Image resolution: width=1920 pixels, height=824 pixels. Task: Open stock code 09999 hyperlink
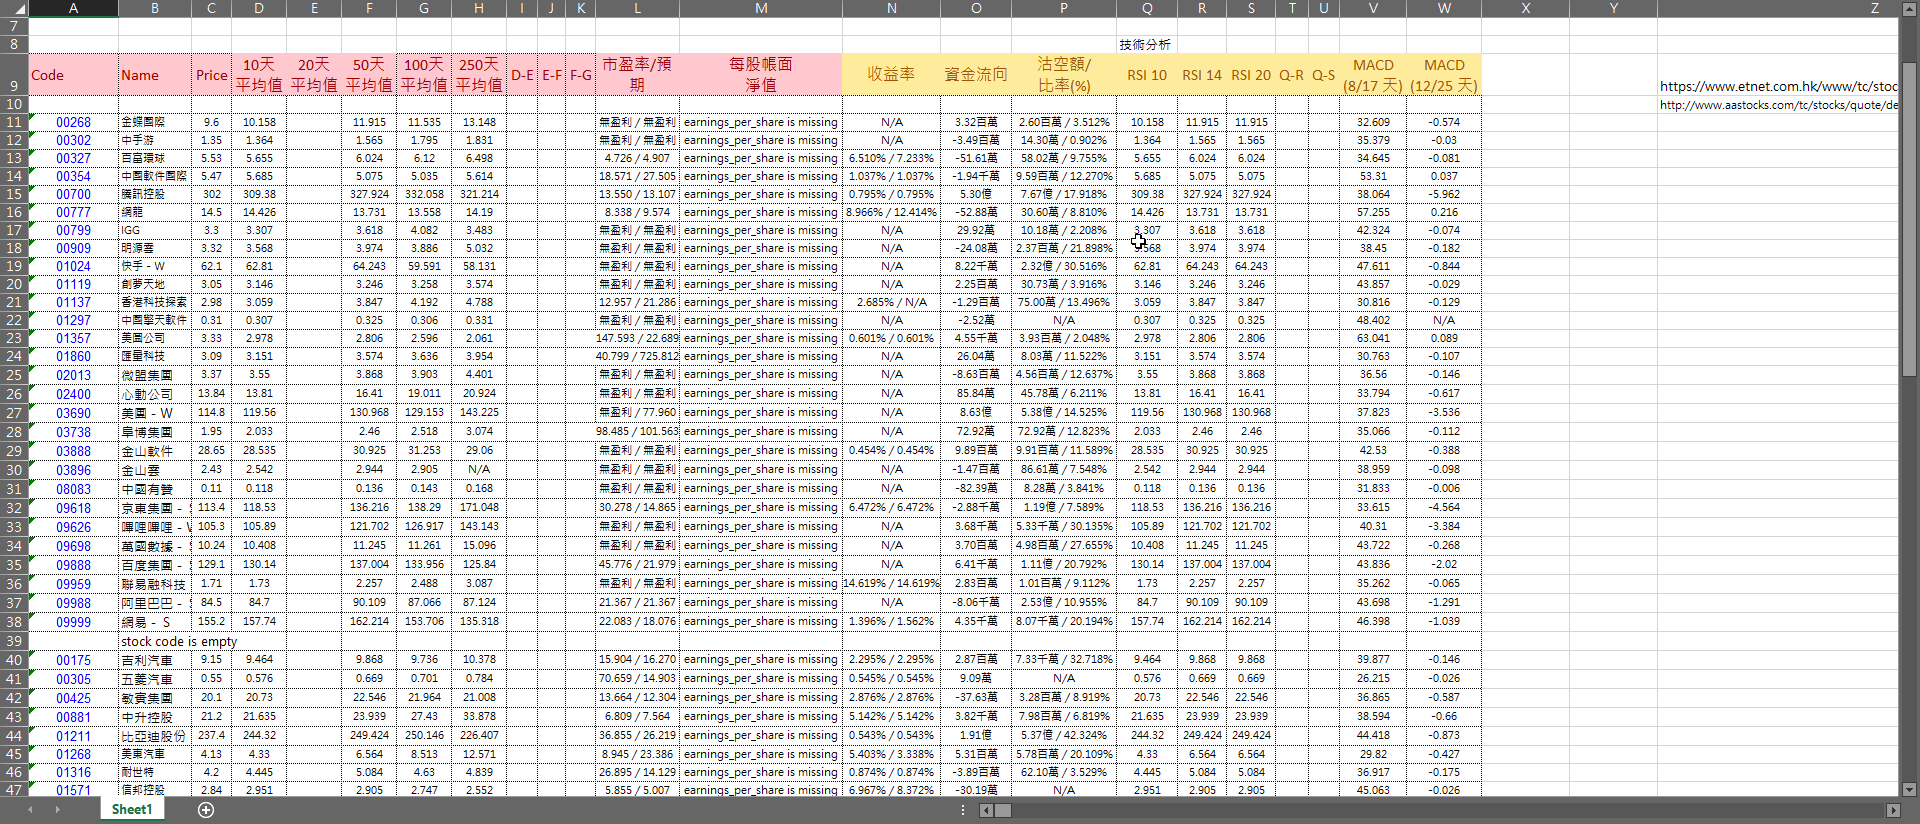click(x=73, y=622)
